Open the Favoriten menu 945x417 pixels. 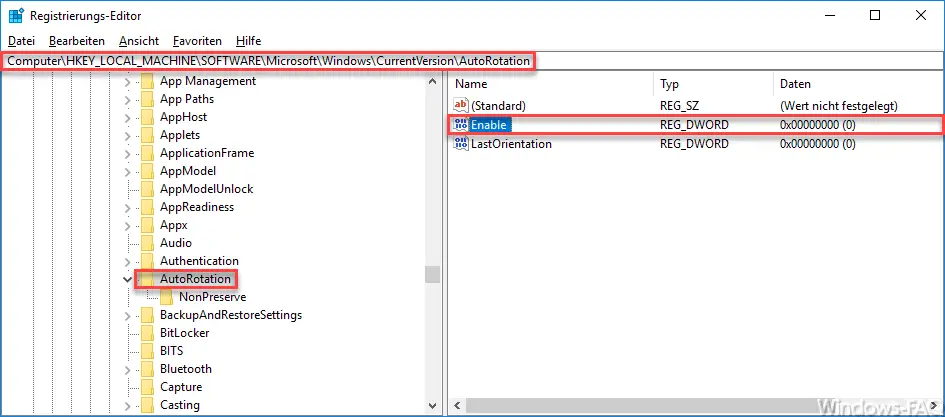197,41
